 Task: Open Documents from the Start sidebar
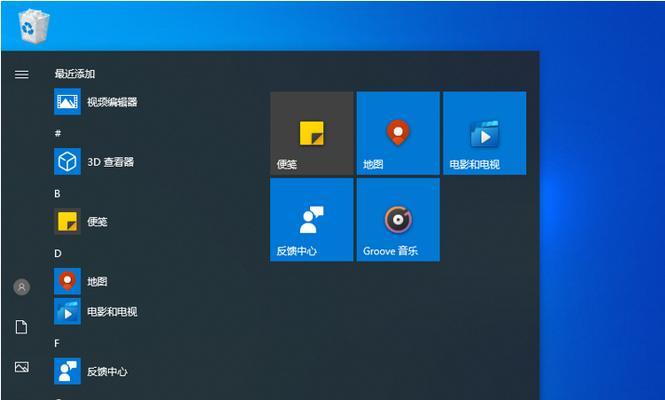[x=22, y=327]
